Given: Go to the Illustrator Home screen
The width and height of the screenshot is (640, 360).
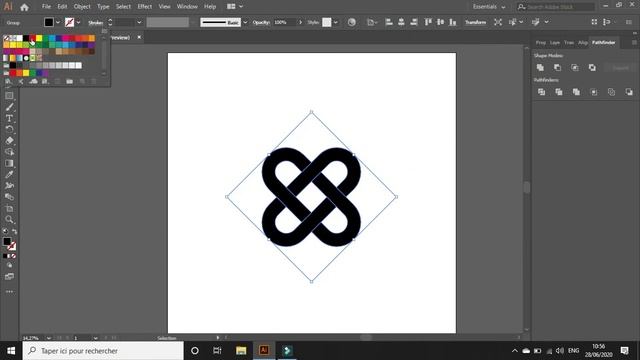Looking at the screenshot, I should 24,7.
